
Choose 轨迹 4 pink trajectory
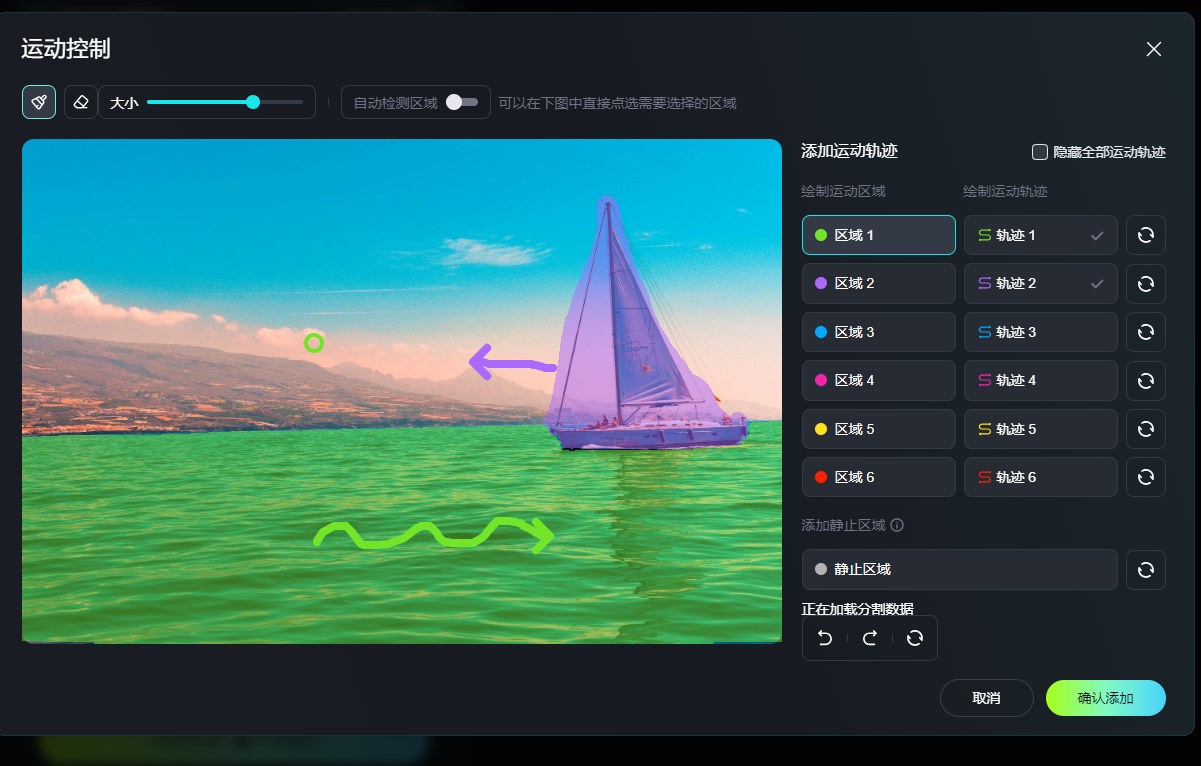tap(1040, 380)
